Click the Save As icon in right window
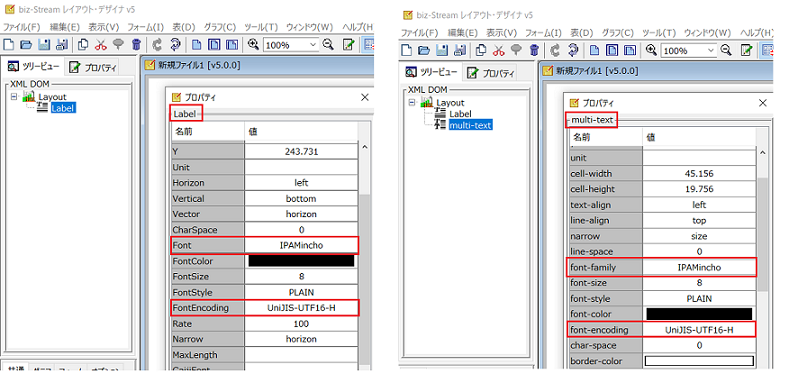The width and height of the screenshot is (789, 383). coord(459,50)
